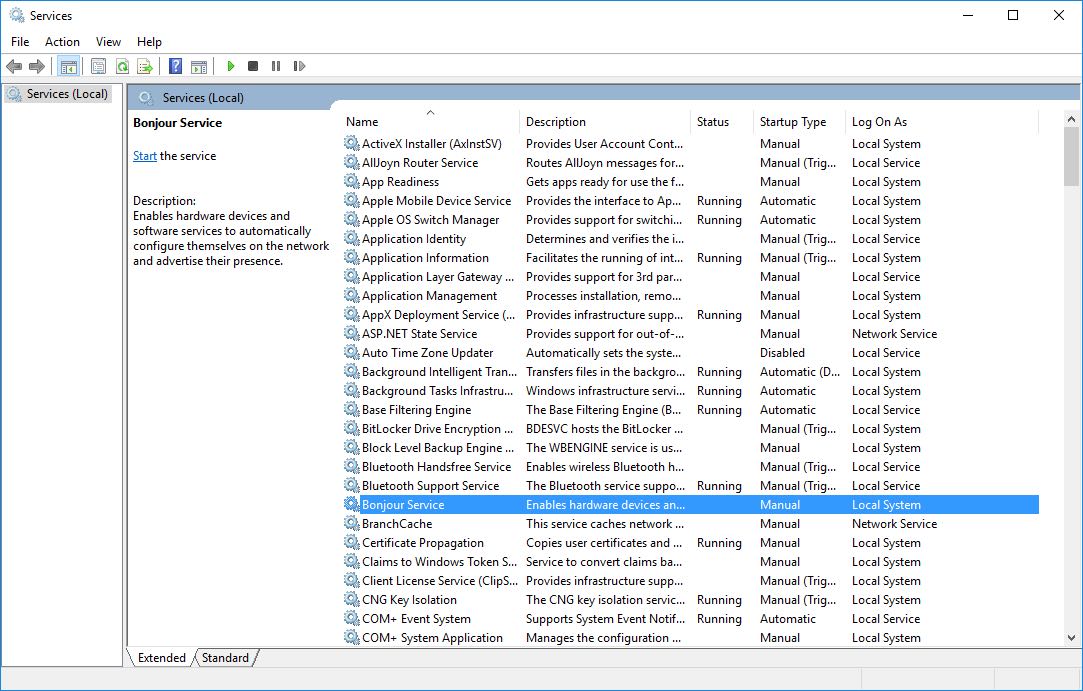Click the gear icon beside ActiveX Installer (AxInstSV)
This screenshot has width=1083, height=691.
pyautogui.click(x=352, y=144)
